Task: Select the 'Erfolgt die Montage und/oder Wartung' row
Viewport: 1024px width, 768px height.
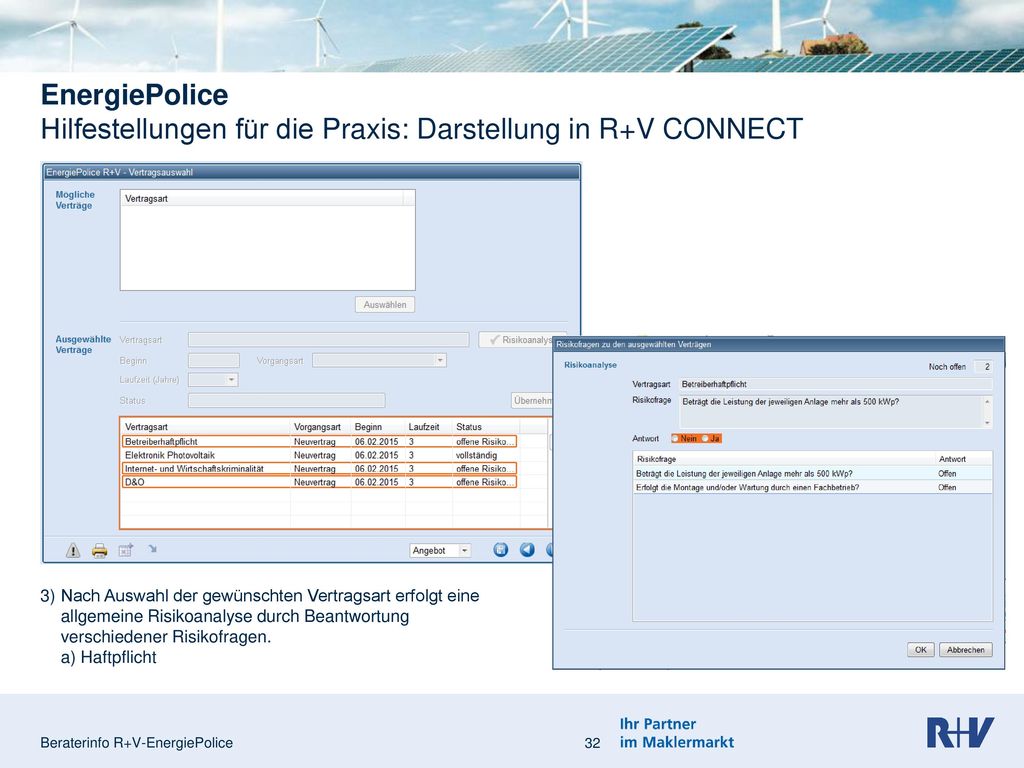Action: point(813,487)
